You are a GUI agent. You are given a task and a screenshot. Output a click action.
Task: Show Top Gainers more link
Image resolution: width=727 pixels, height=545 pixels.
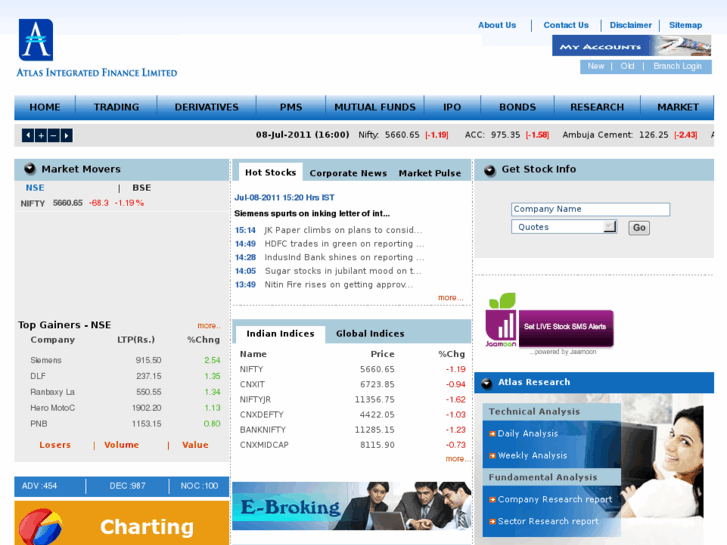209,326
